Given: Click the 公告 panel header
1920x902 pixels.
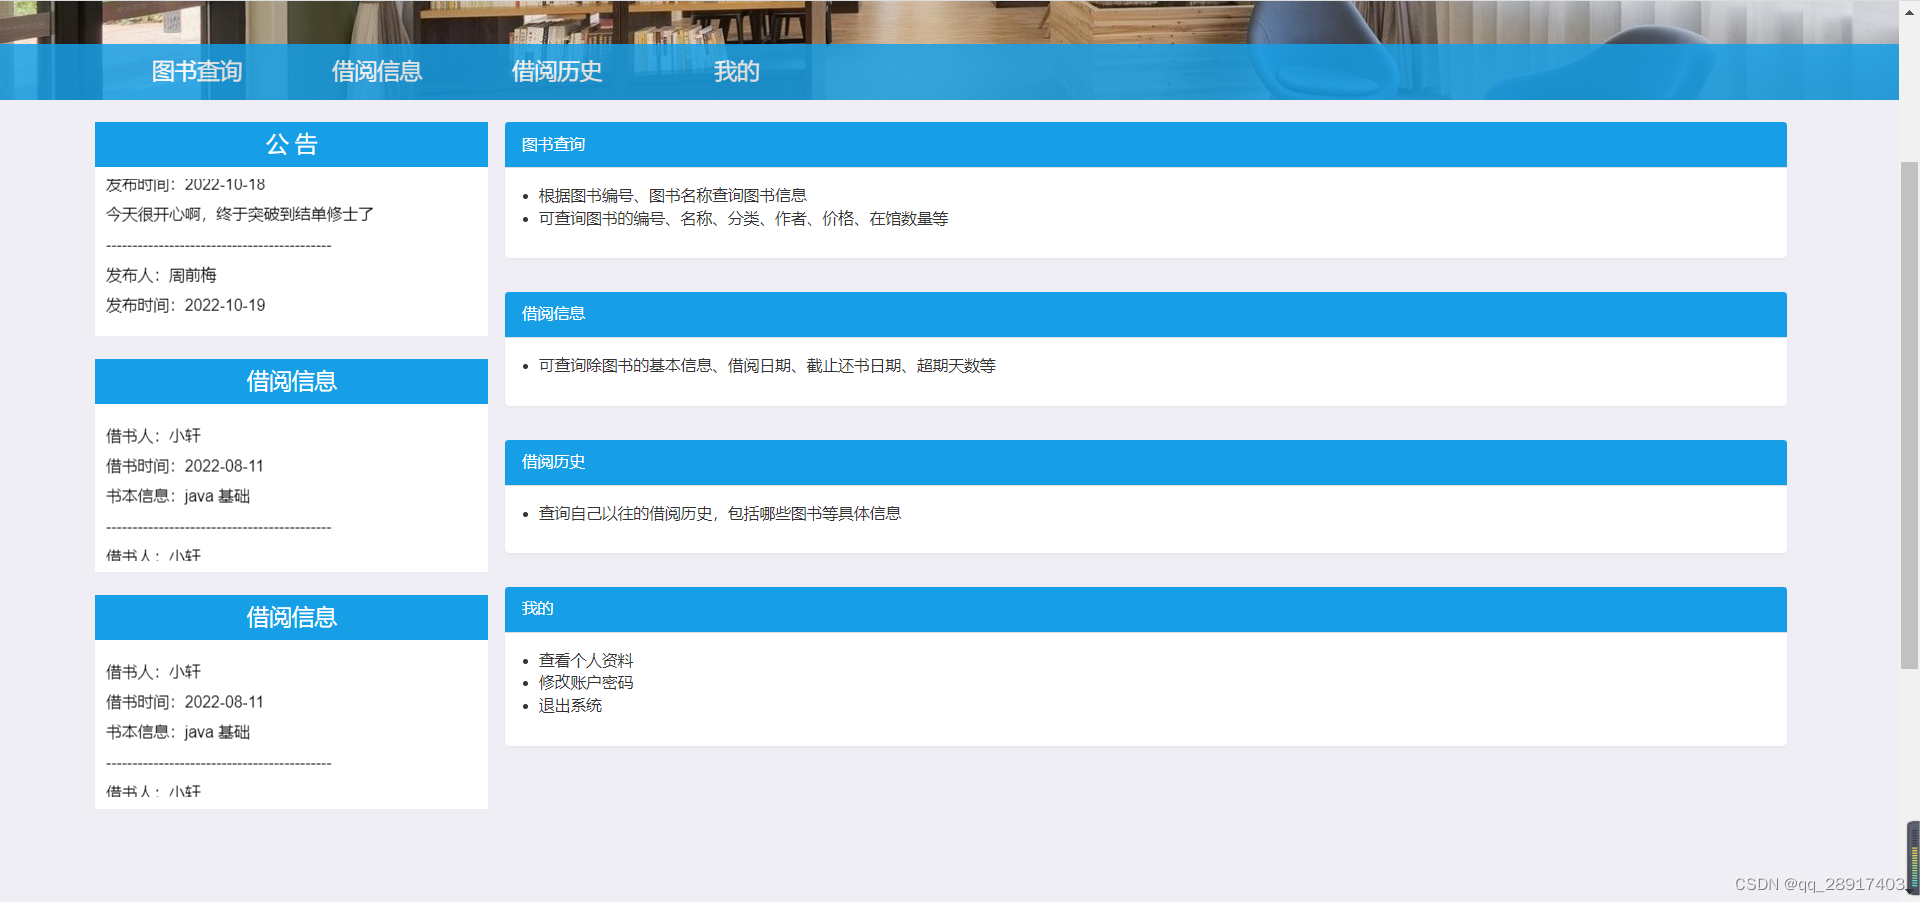Looking at the screenshot, I should tap(291, 144).
